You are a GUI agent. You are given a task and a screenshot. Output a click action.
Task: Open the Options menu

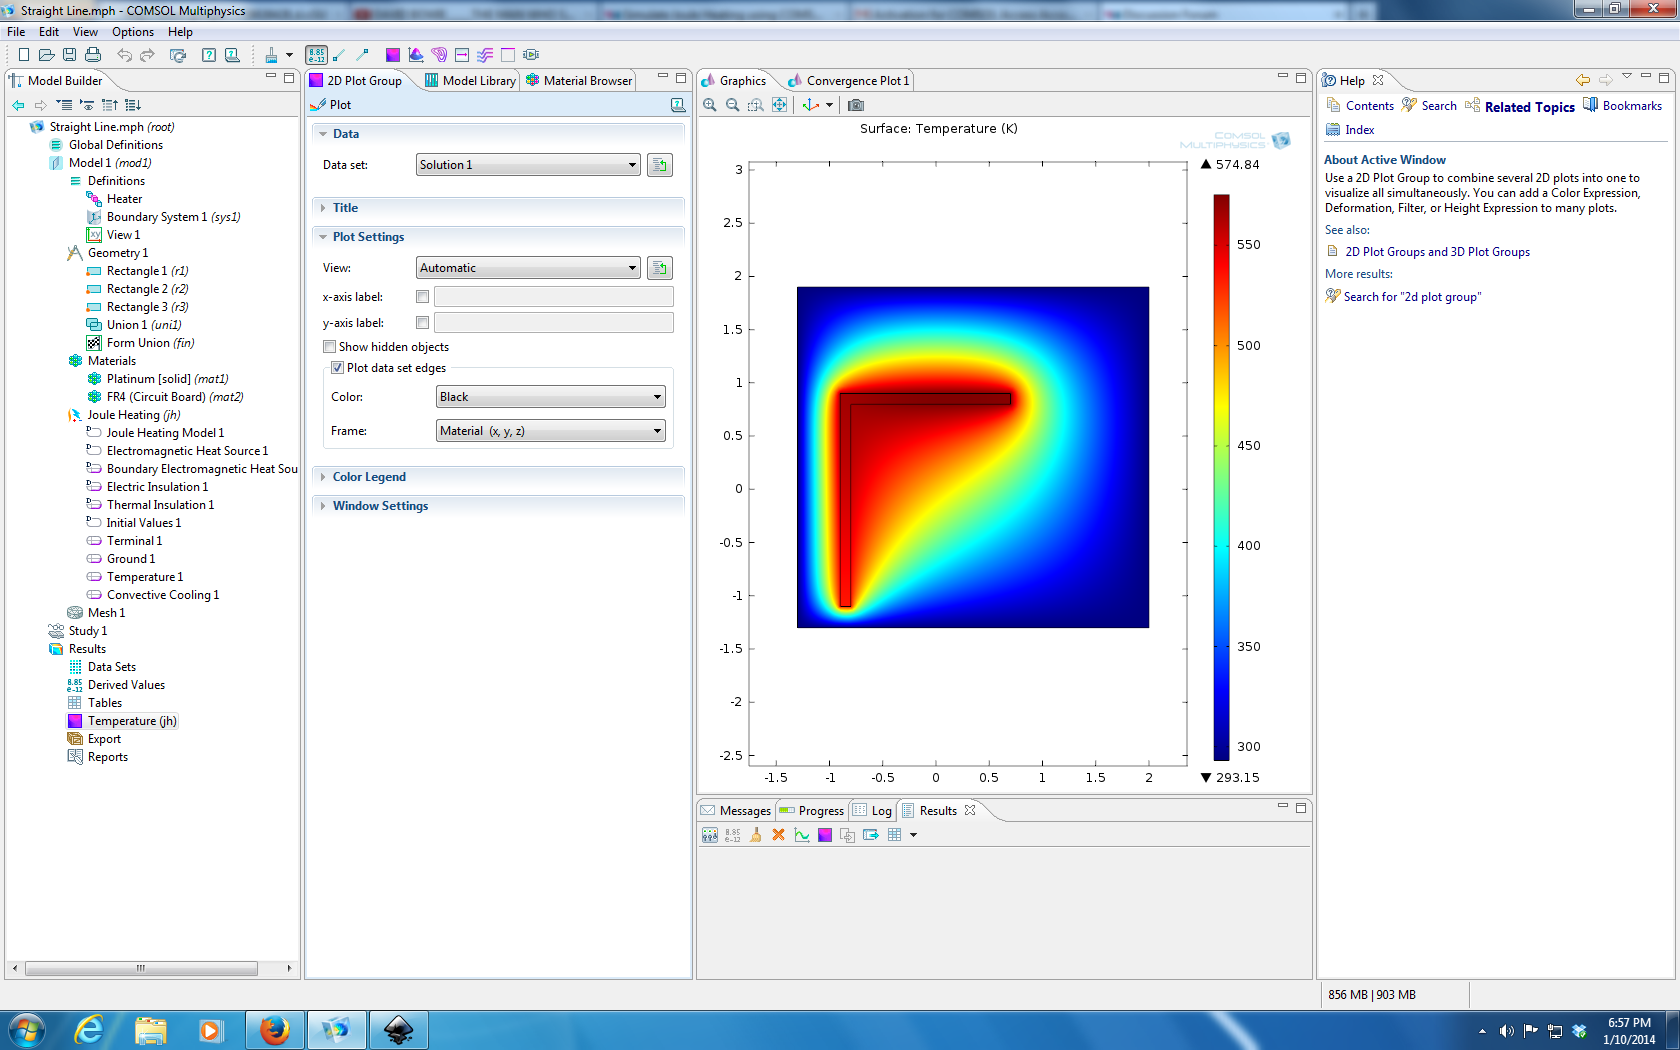132,32
